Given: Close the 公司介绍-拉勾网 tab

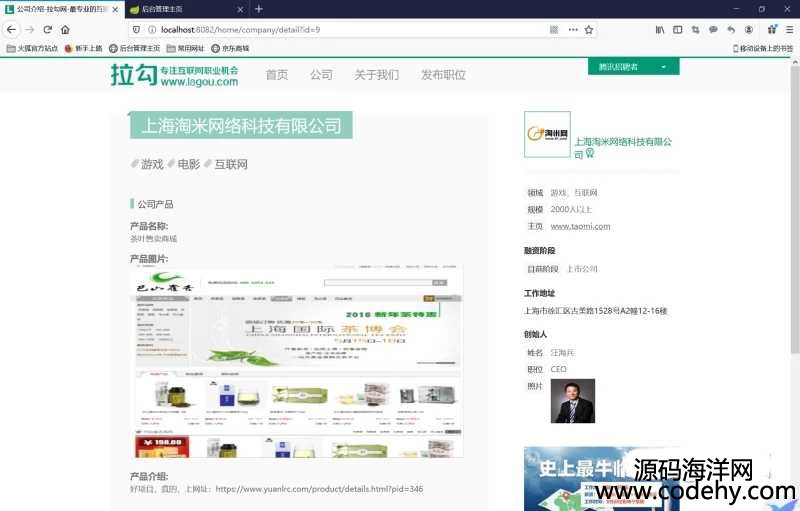Looking at the screenshot, I should [115, 9].
